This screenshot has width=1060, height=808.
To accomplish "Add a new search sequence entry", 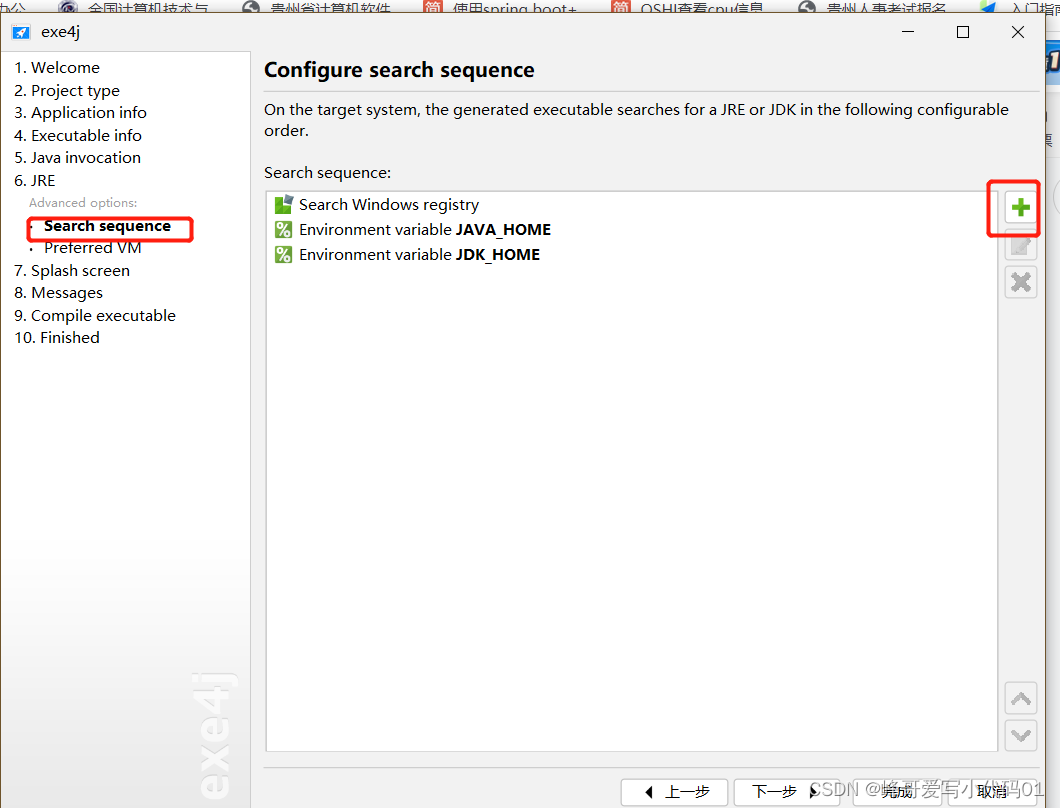I will click(1020, 207).
